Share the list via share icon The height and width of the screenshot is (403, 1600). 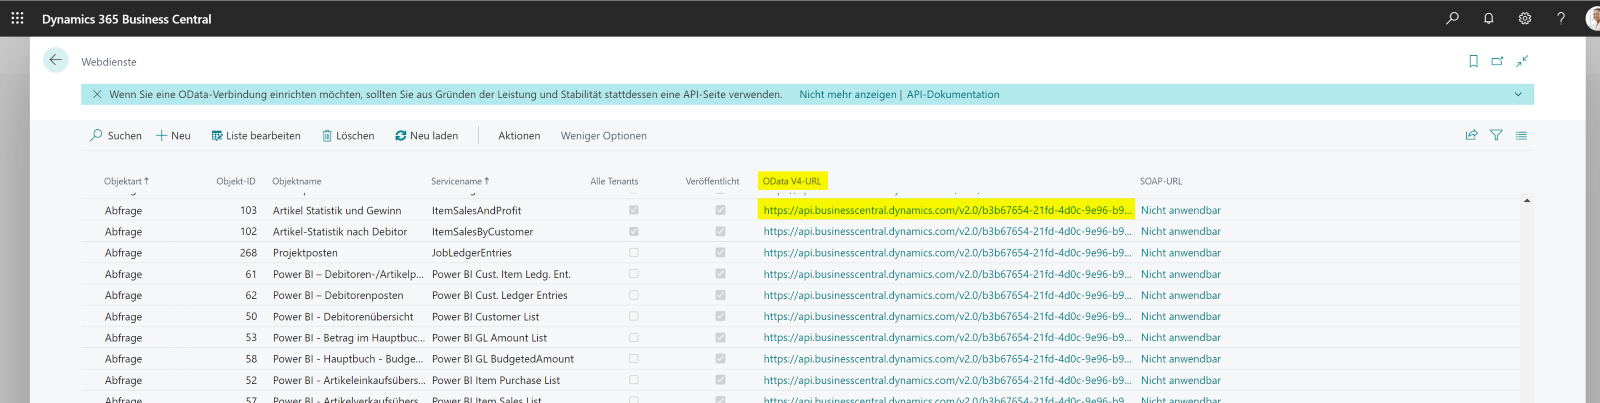pyautogui.click(x=1471, y=135)
